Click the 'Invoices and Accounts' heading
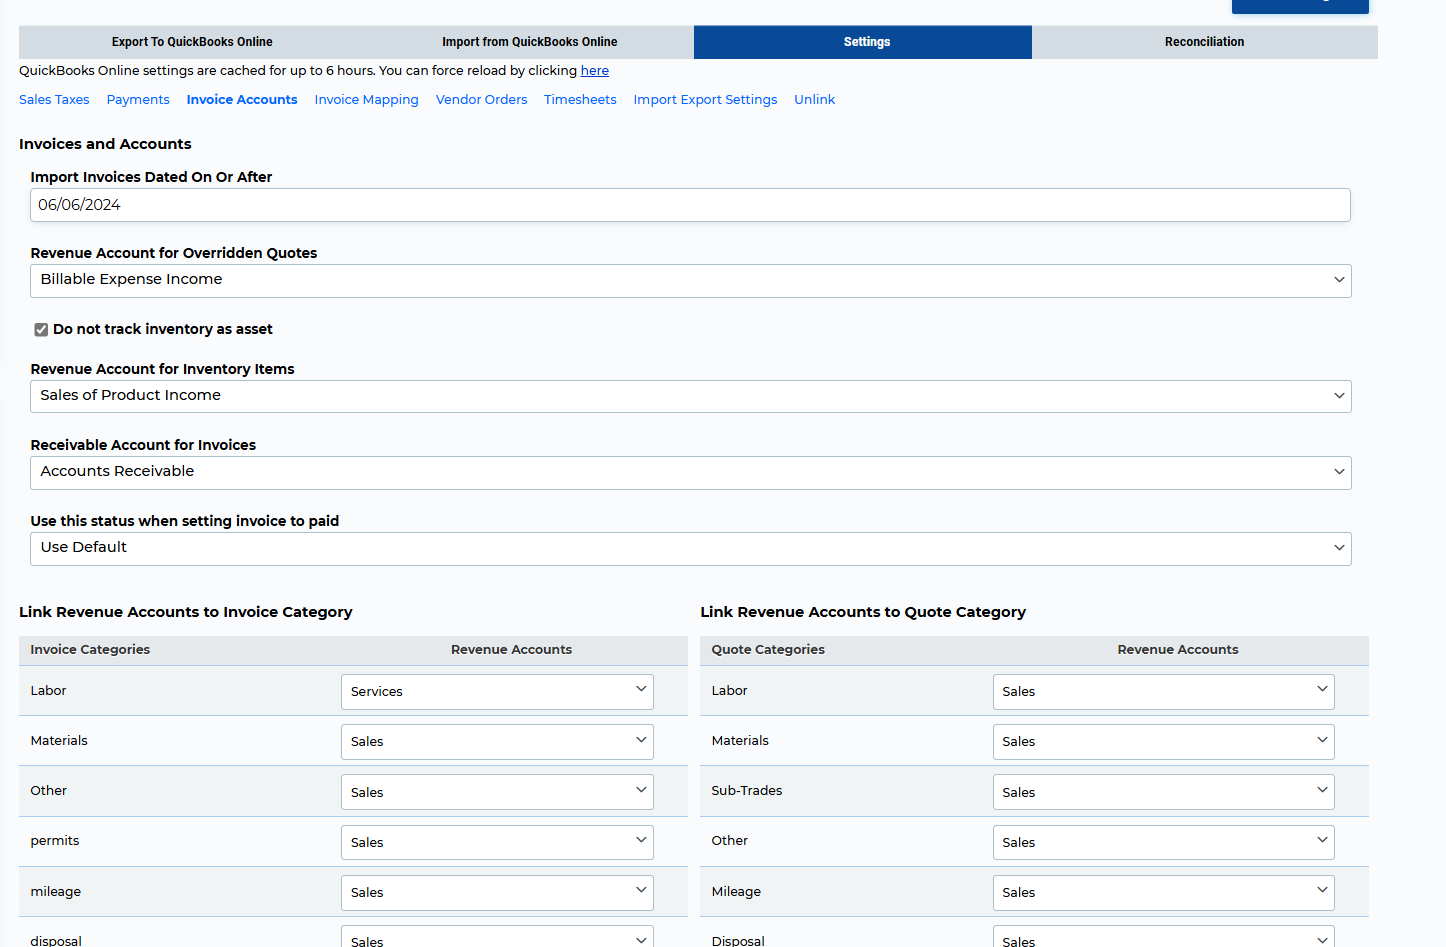This screenshot has width=1446, height=947. tap(105, 144)
